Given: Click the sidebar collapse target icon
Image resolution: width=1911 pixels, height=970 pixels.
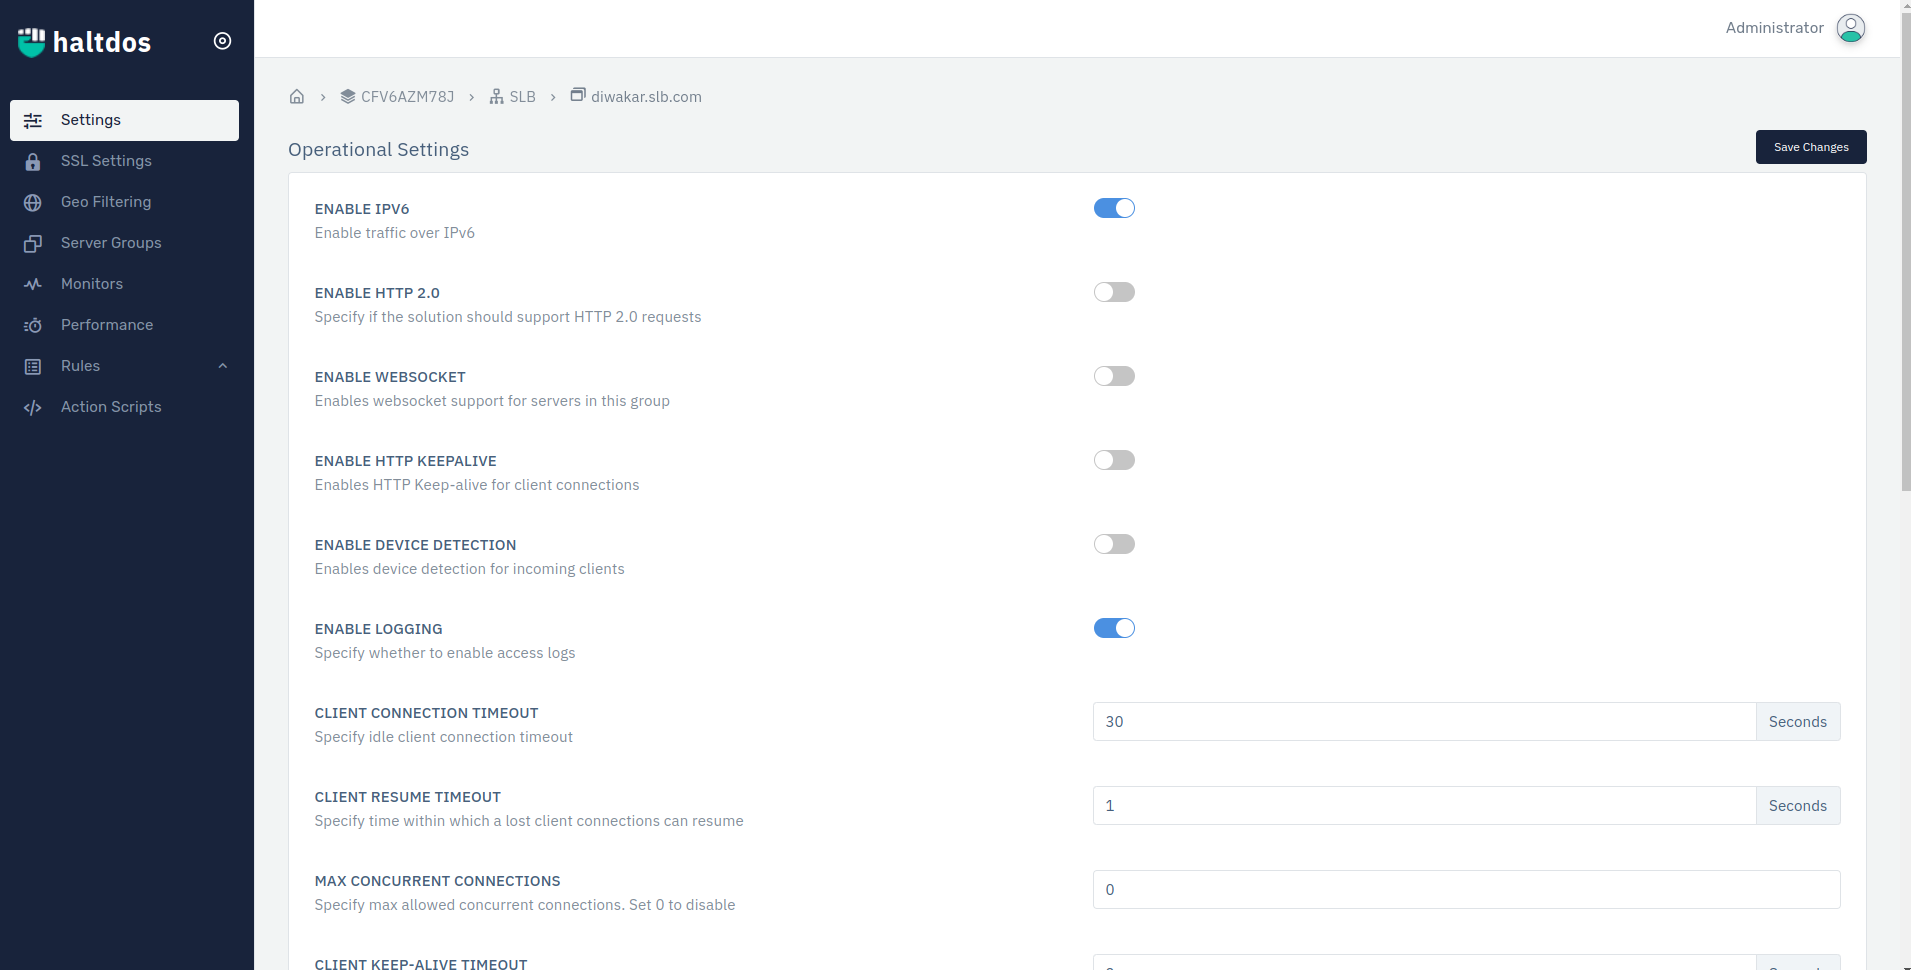Looking at the screenshot, I should (222, 41).
